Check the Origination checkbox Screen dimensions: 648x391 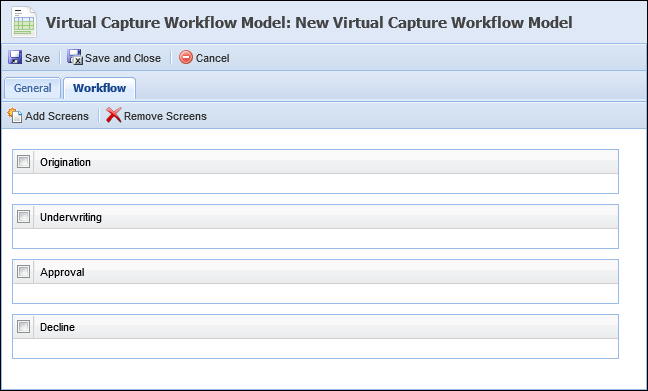point(24,162)
